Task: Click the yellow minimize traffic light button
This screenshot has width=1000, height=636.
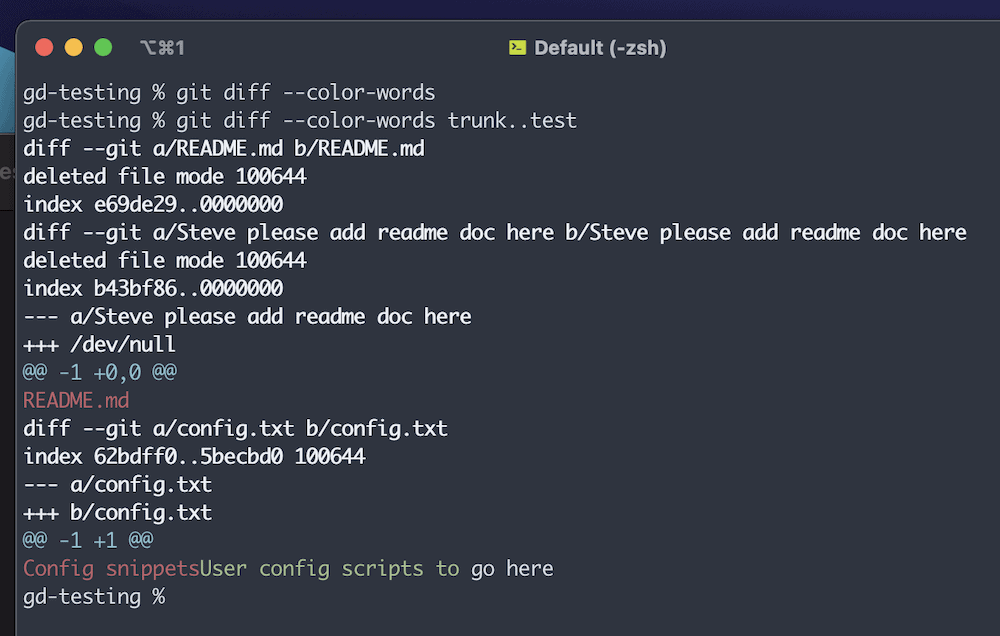Action: (x=72, y=47)
